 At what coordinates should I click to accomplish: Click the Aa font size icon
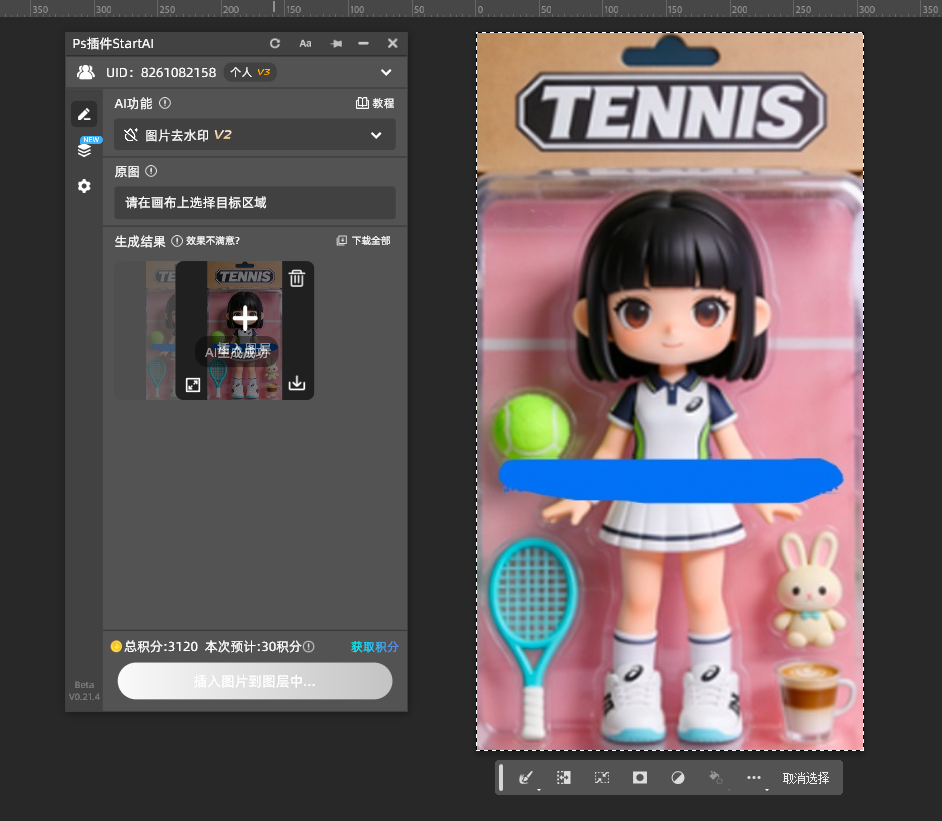click(305, 44)
